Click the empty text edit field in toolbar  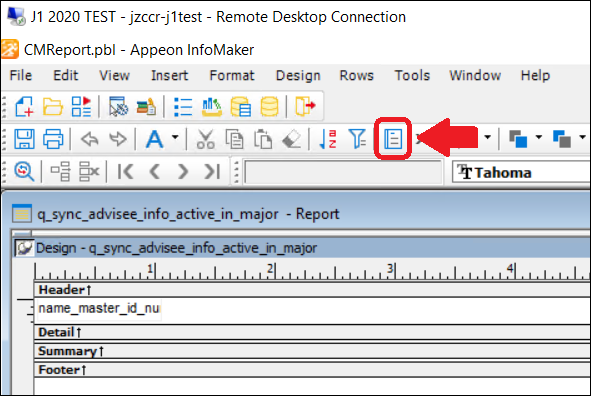pyautogui.click(x=343, y=172)
